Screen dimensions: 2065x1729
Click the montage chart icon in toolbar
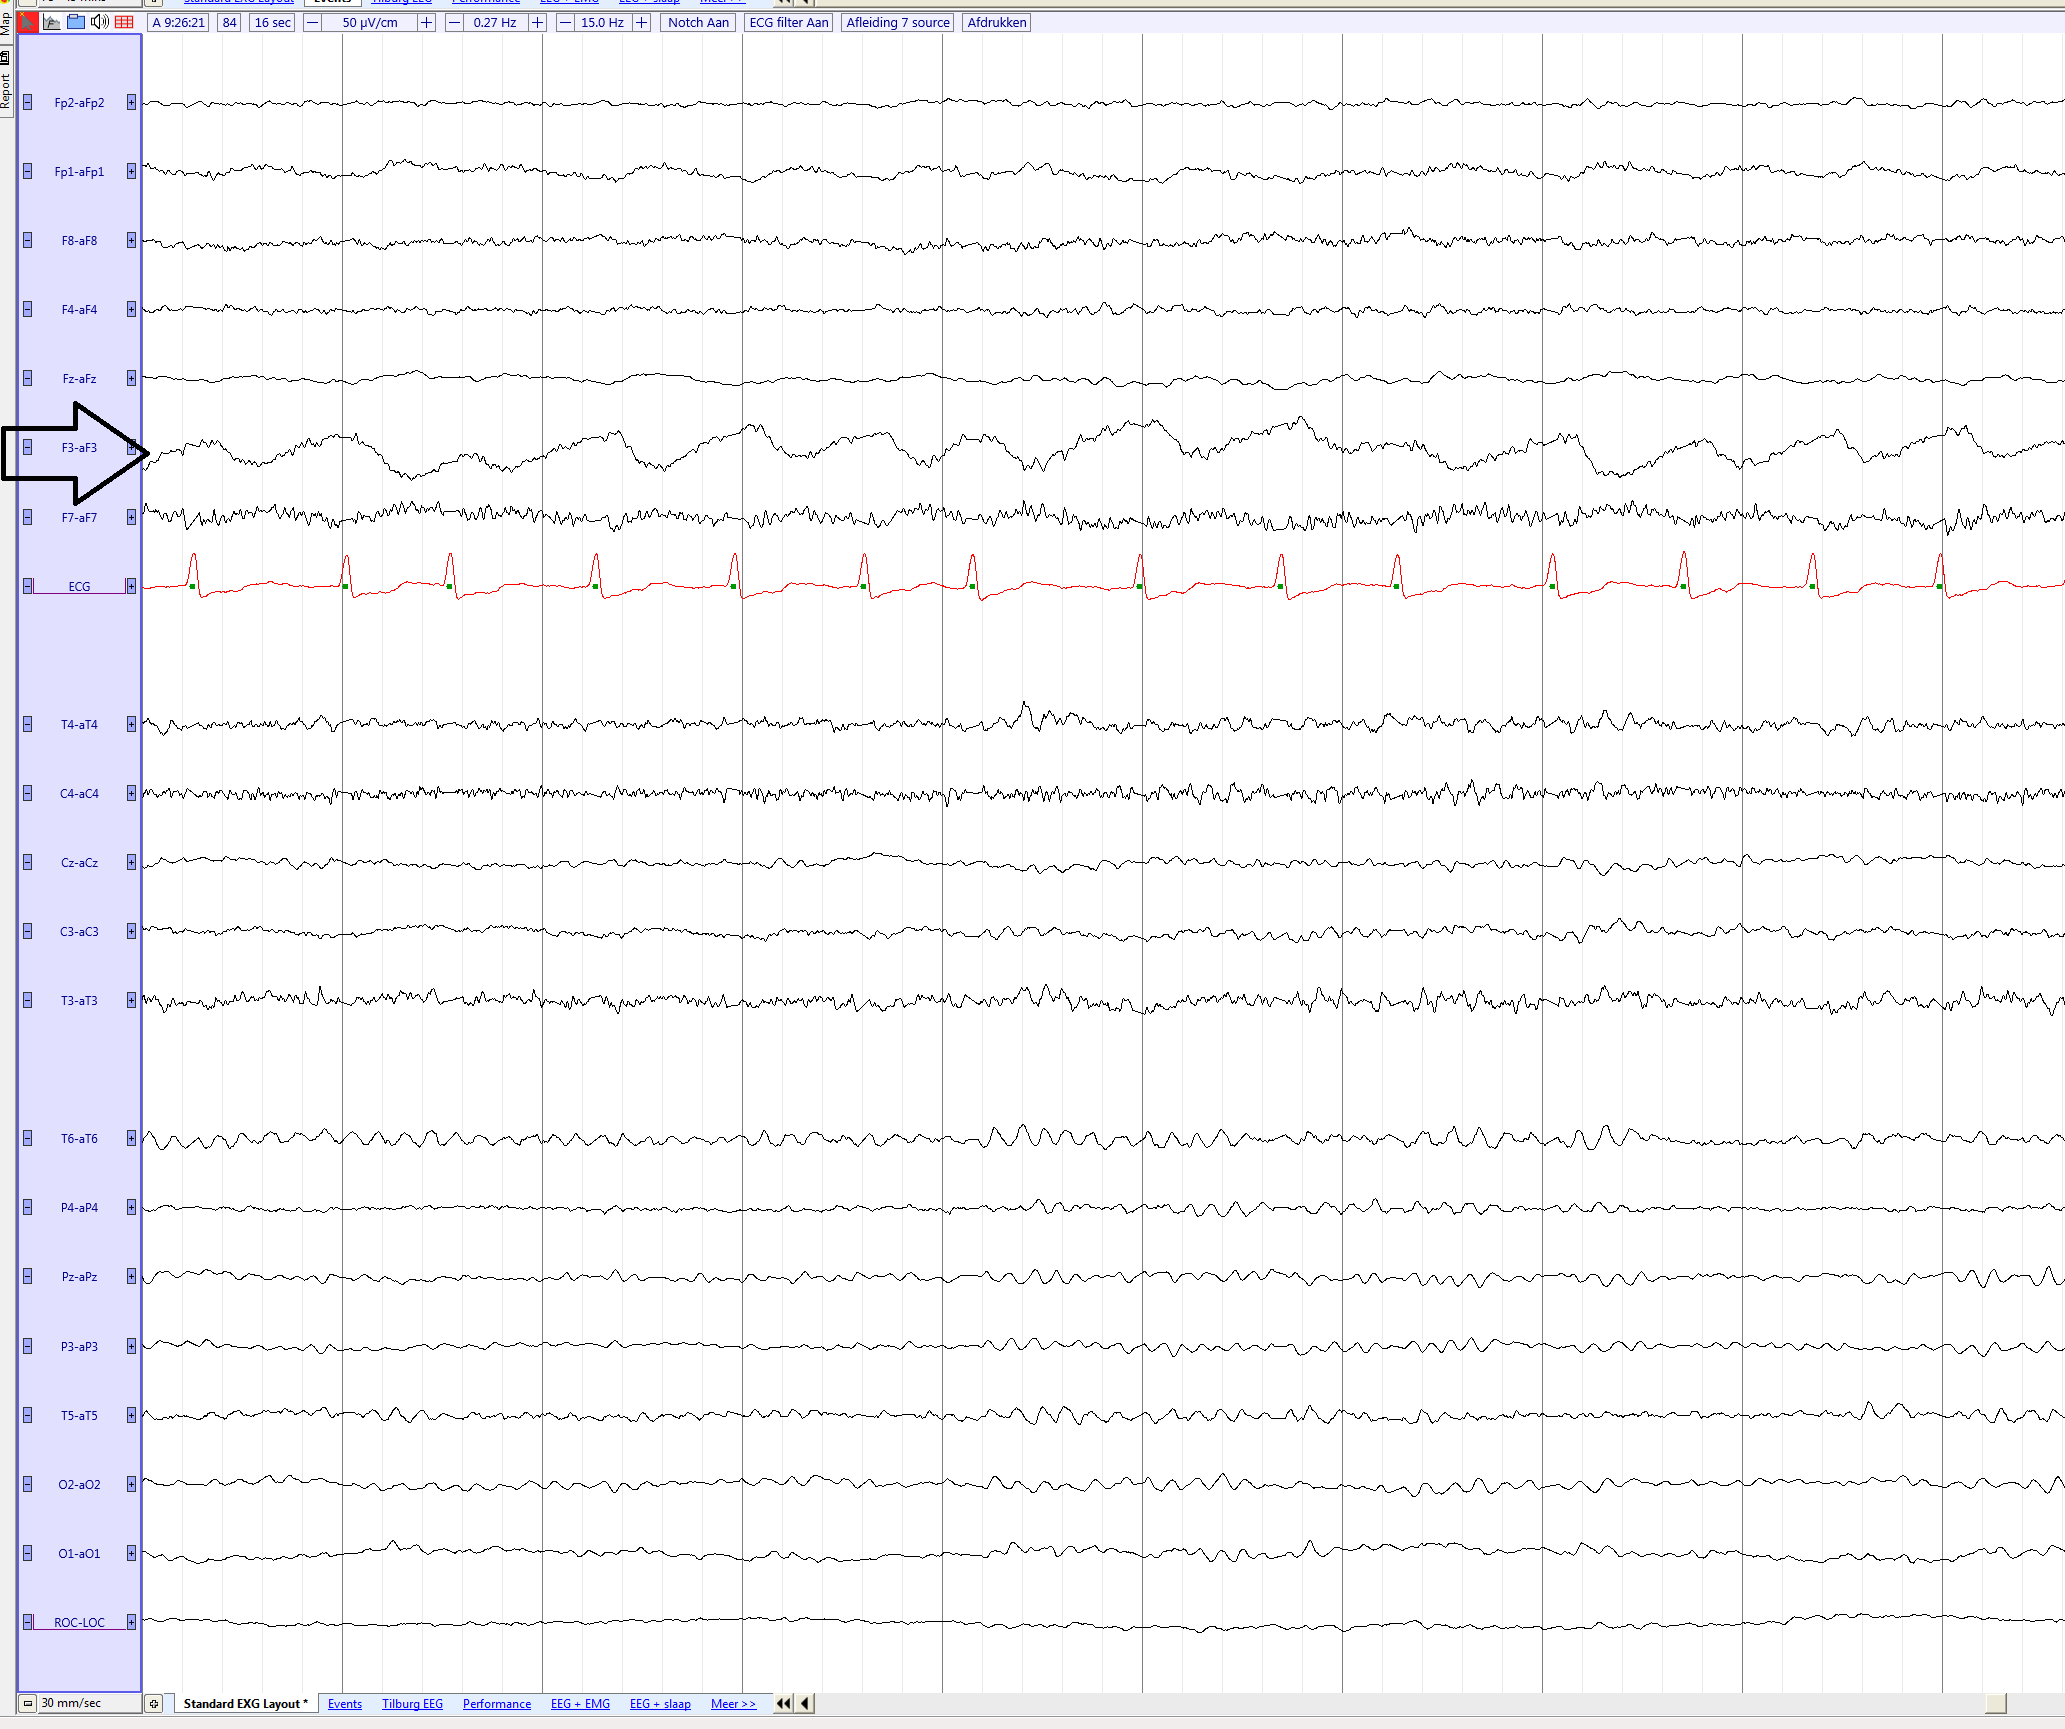point(52,22)
